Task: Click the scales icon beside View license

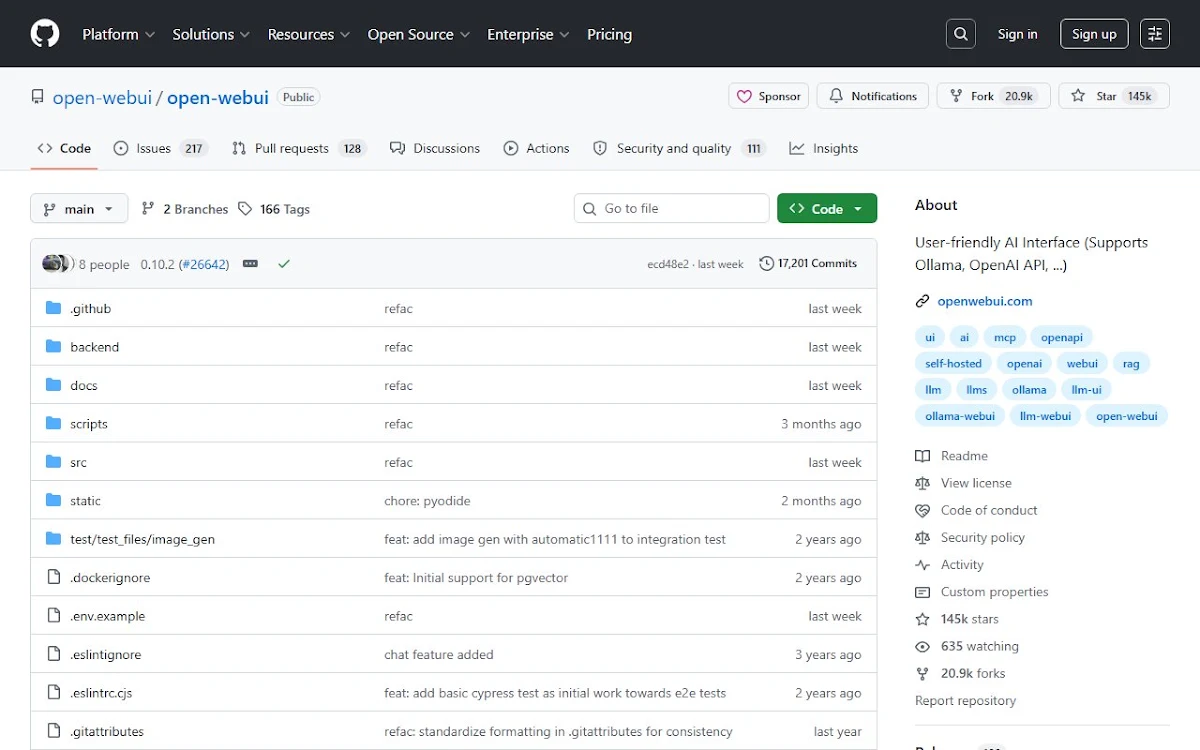Action: (x=922, y=483)
